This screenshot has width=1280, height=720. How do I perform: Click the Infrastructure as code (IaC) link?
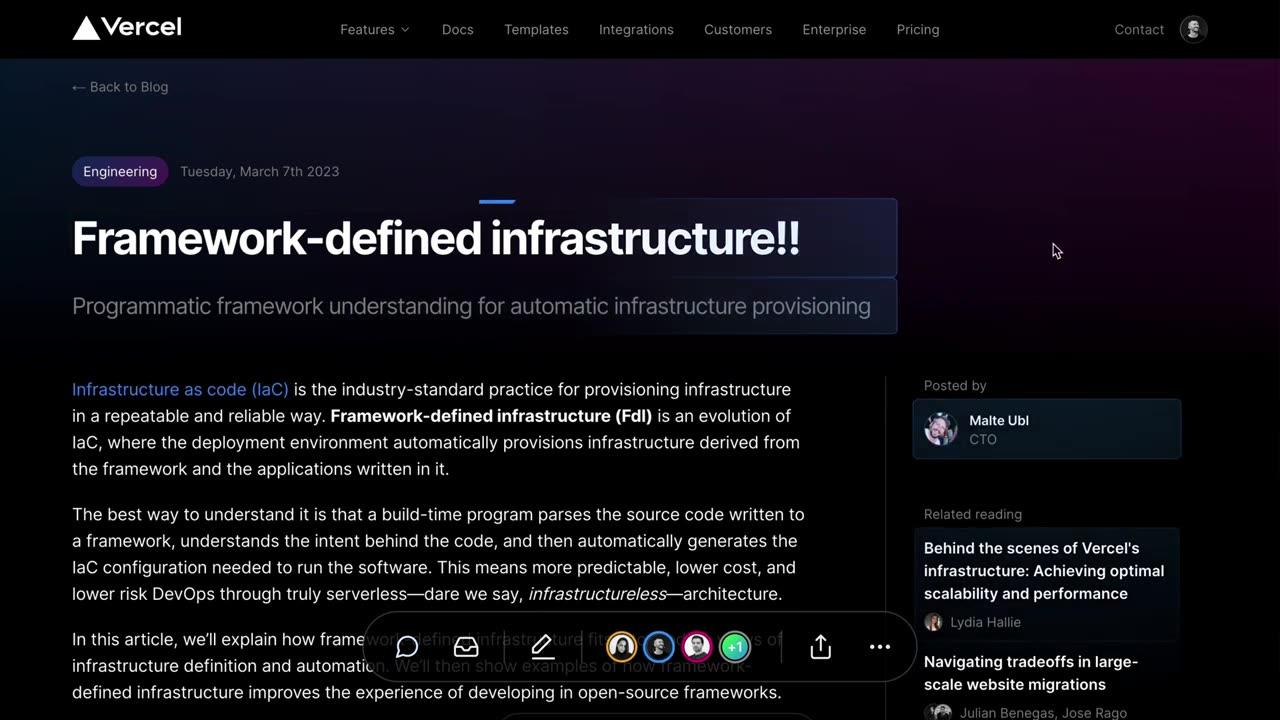point(180,389)
